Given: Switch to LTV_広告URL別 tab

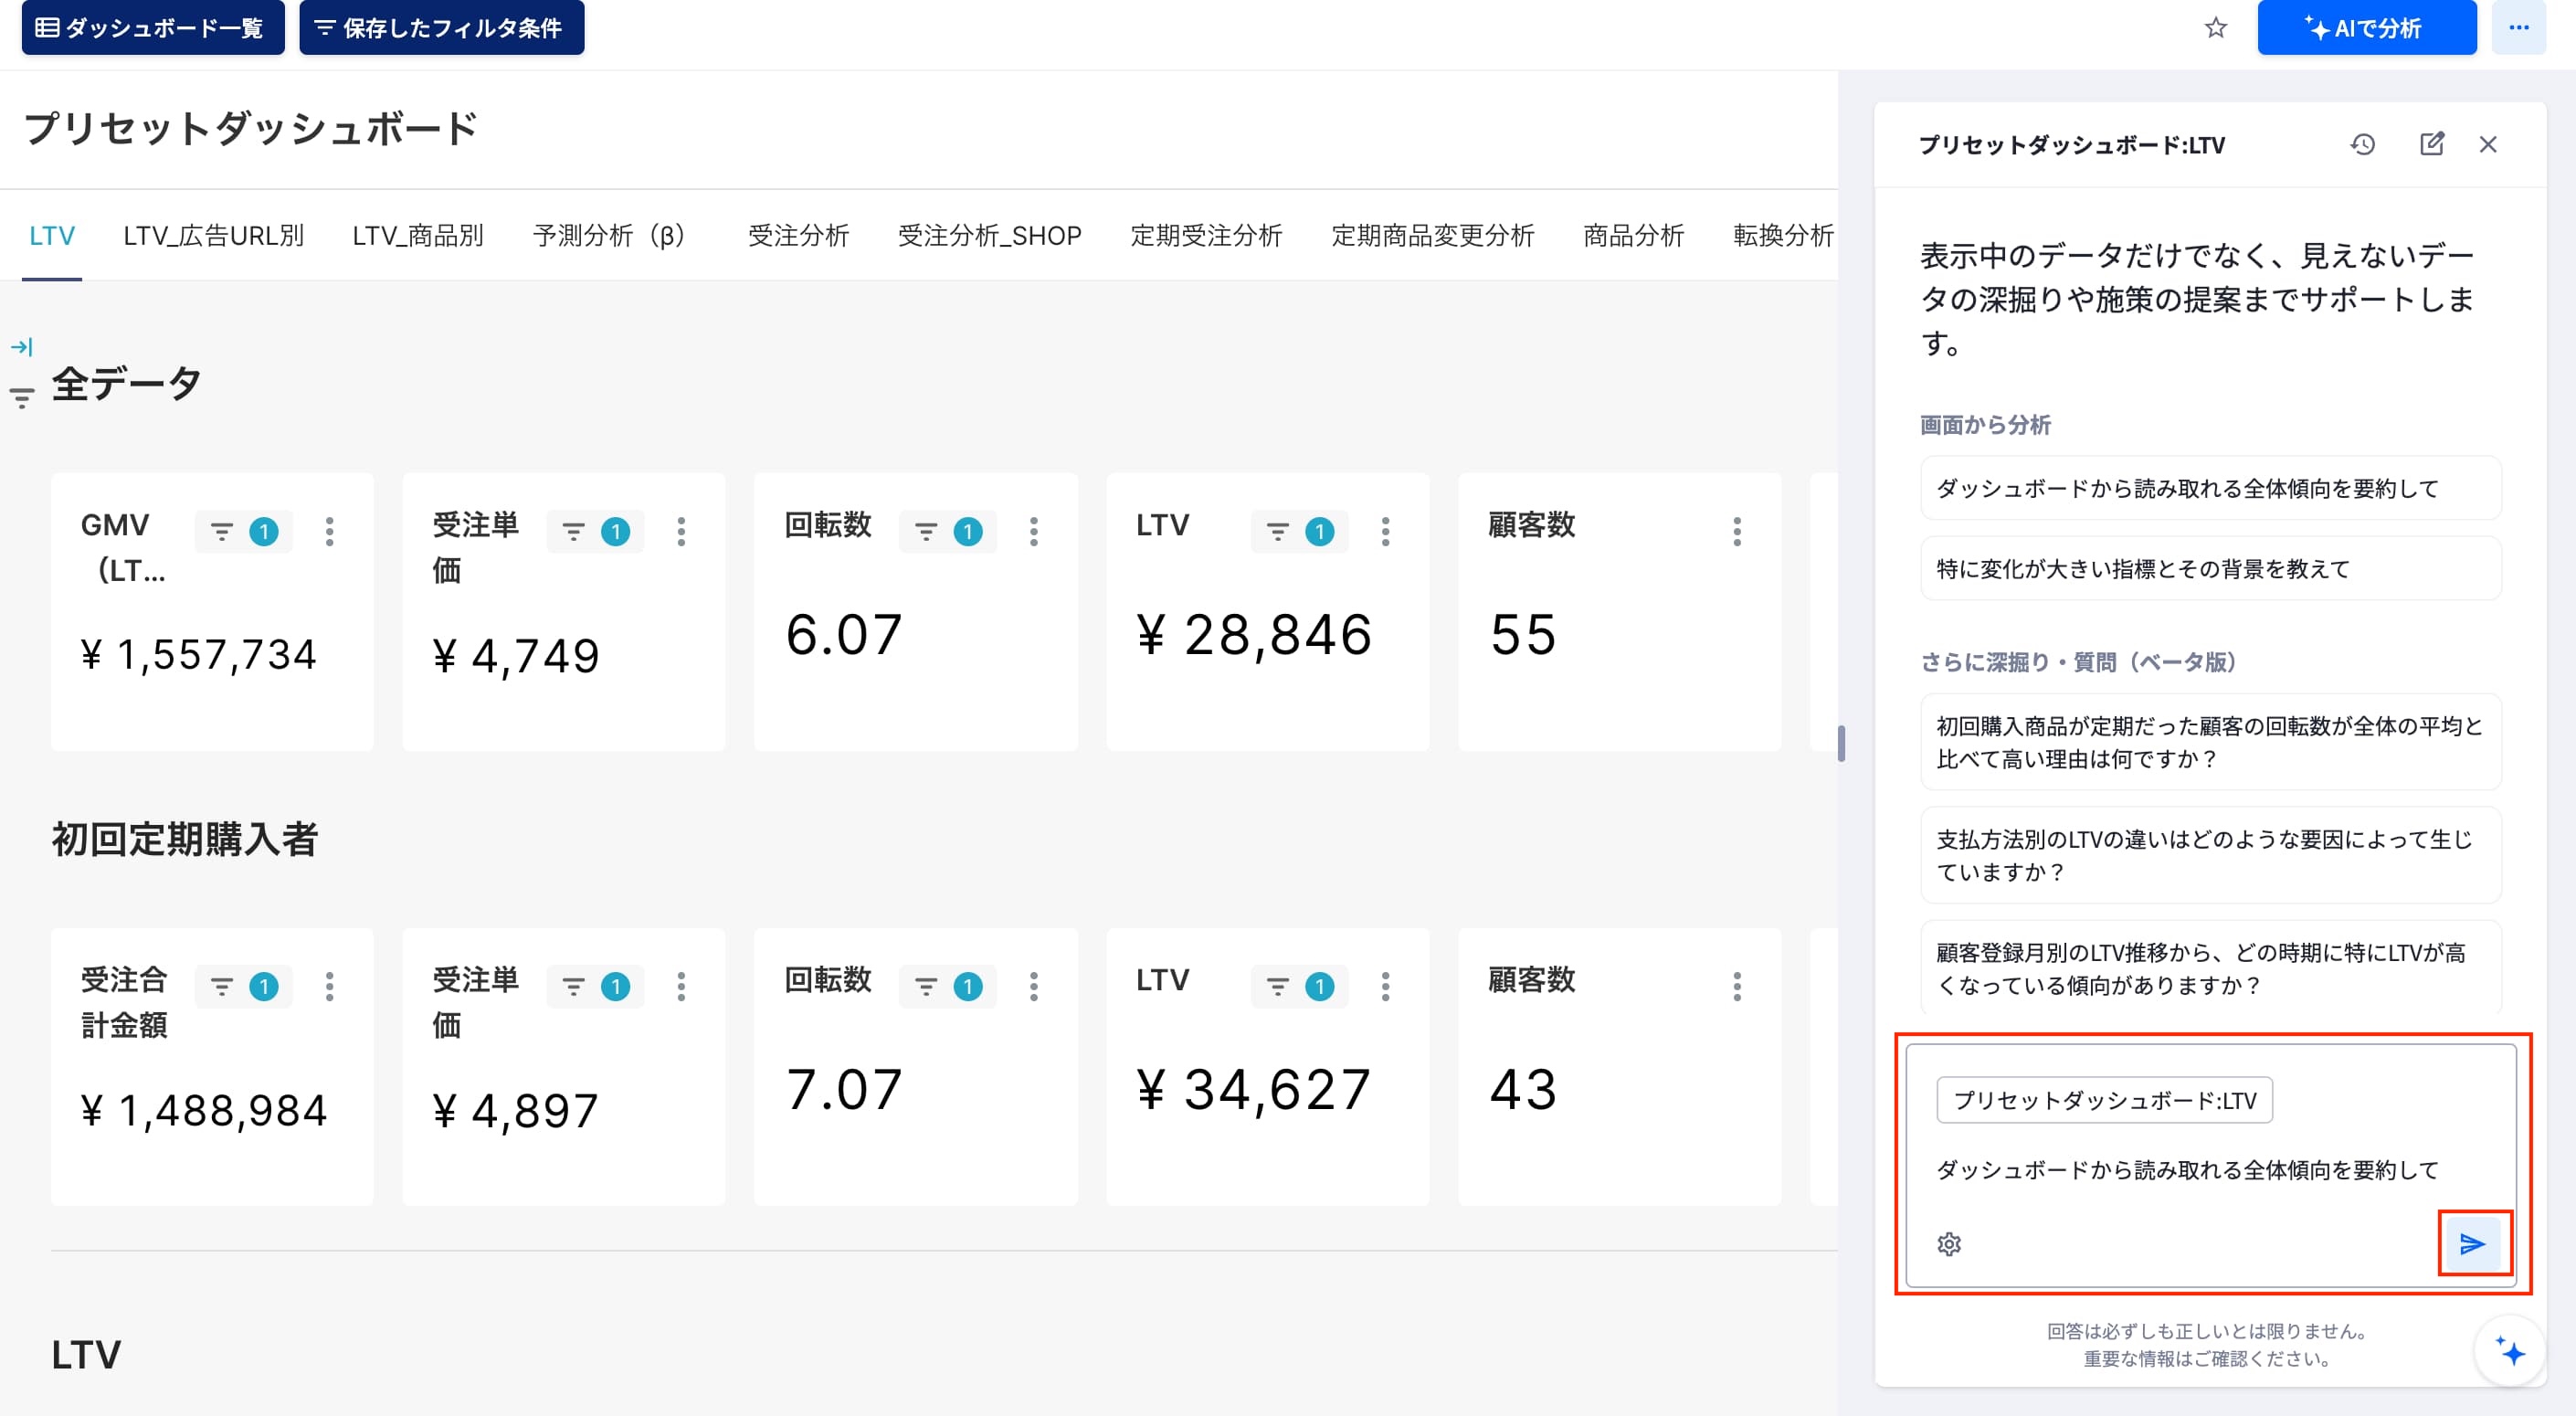Looking at the screenshot, I should coord(213,236).
